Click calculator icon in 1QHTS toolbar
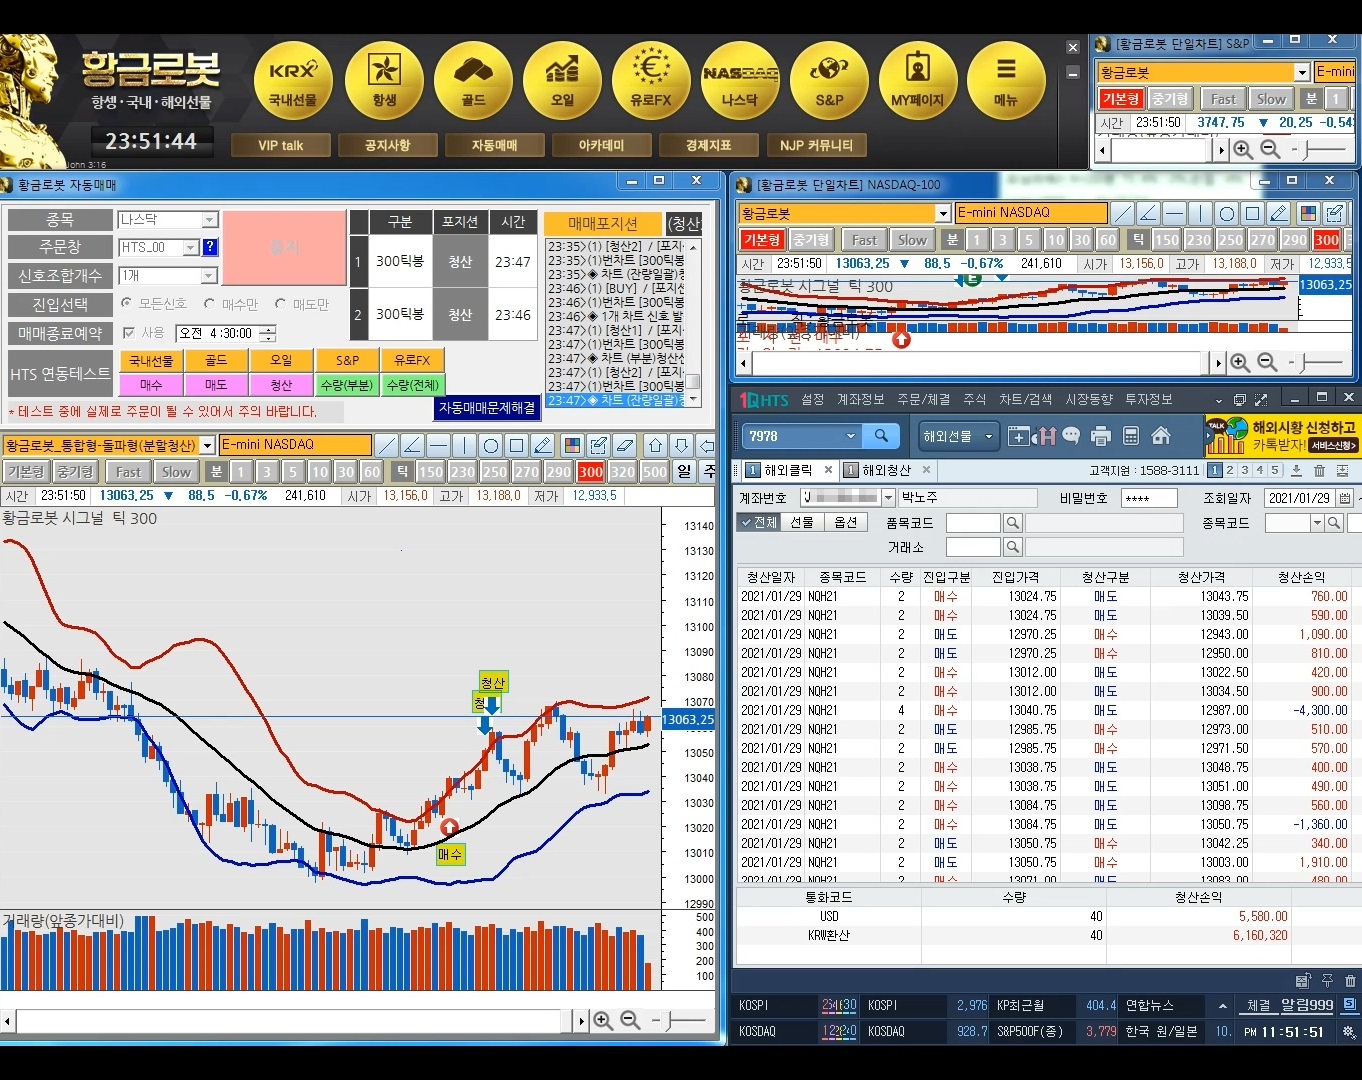The width and height of the screenshot is (1362, 1080). coord(1131,436)
